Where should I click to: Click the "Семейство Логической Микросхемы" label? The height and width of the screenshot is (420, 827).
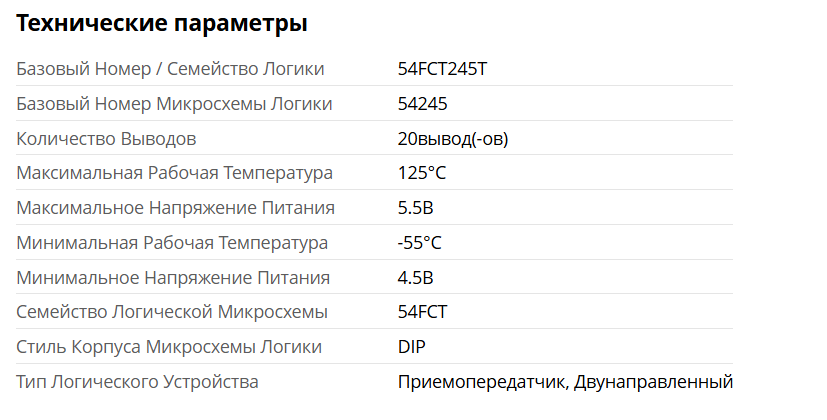172,312
